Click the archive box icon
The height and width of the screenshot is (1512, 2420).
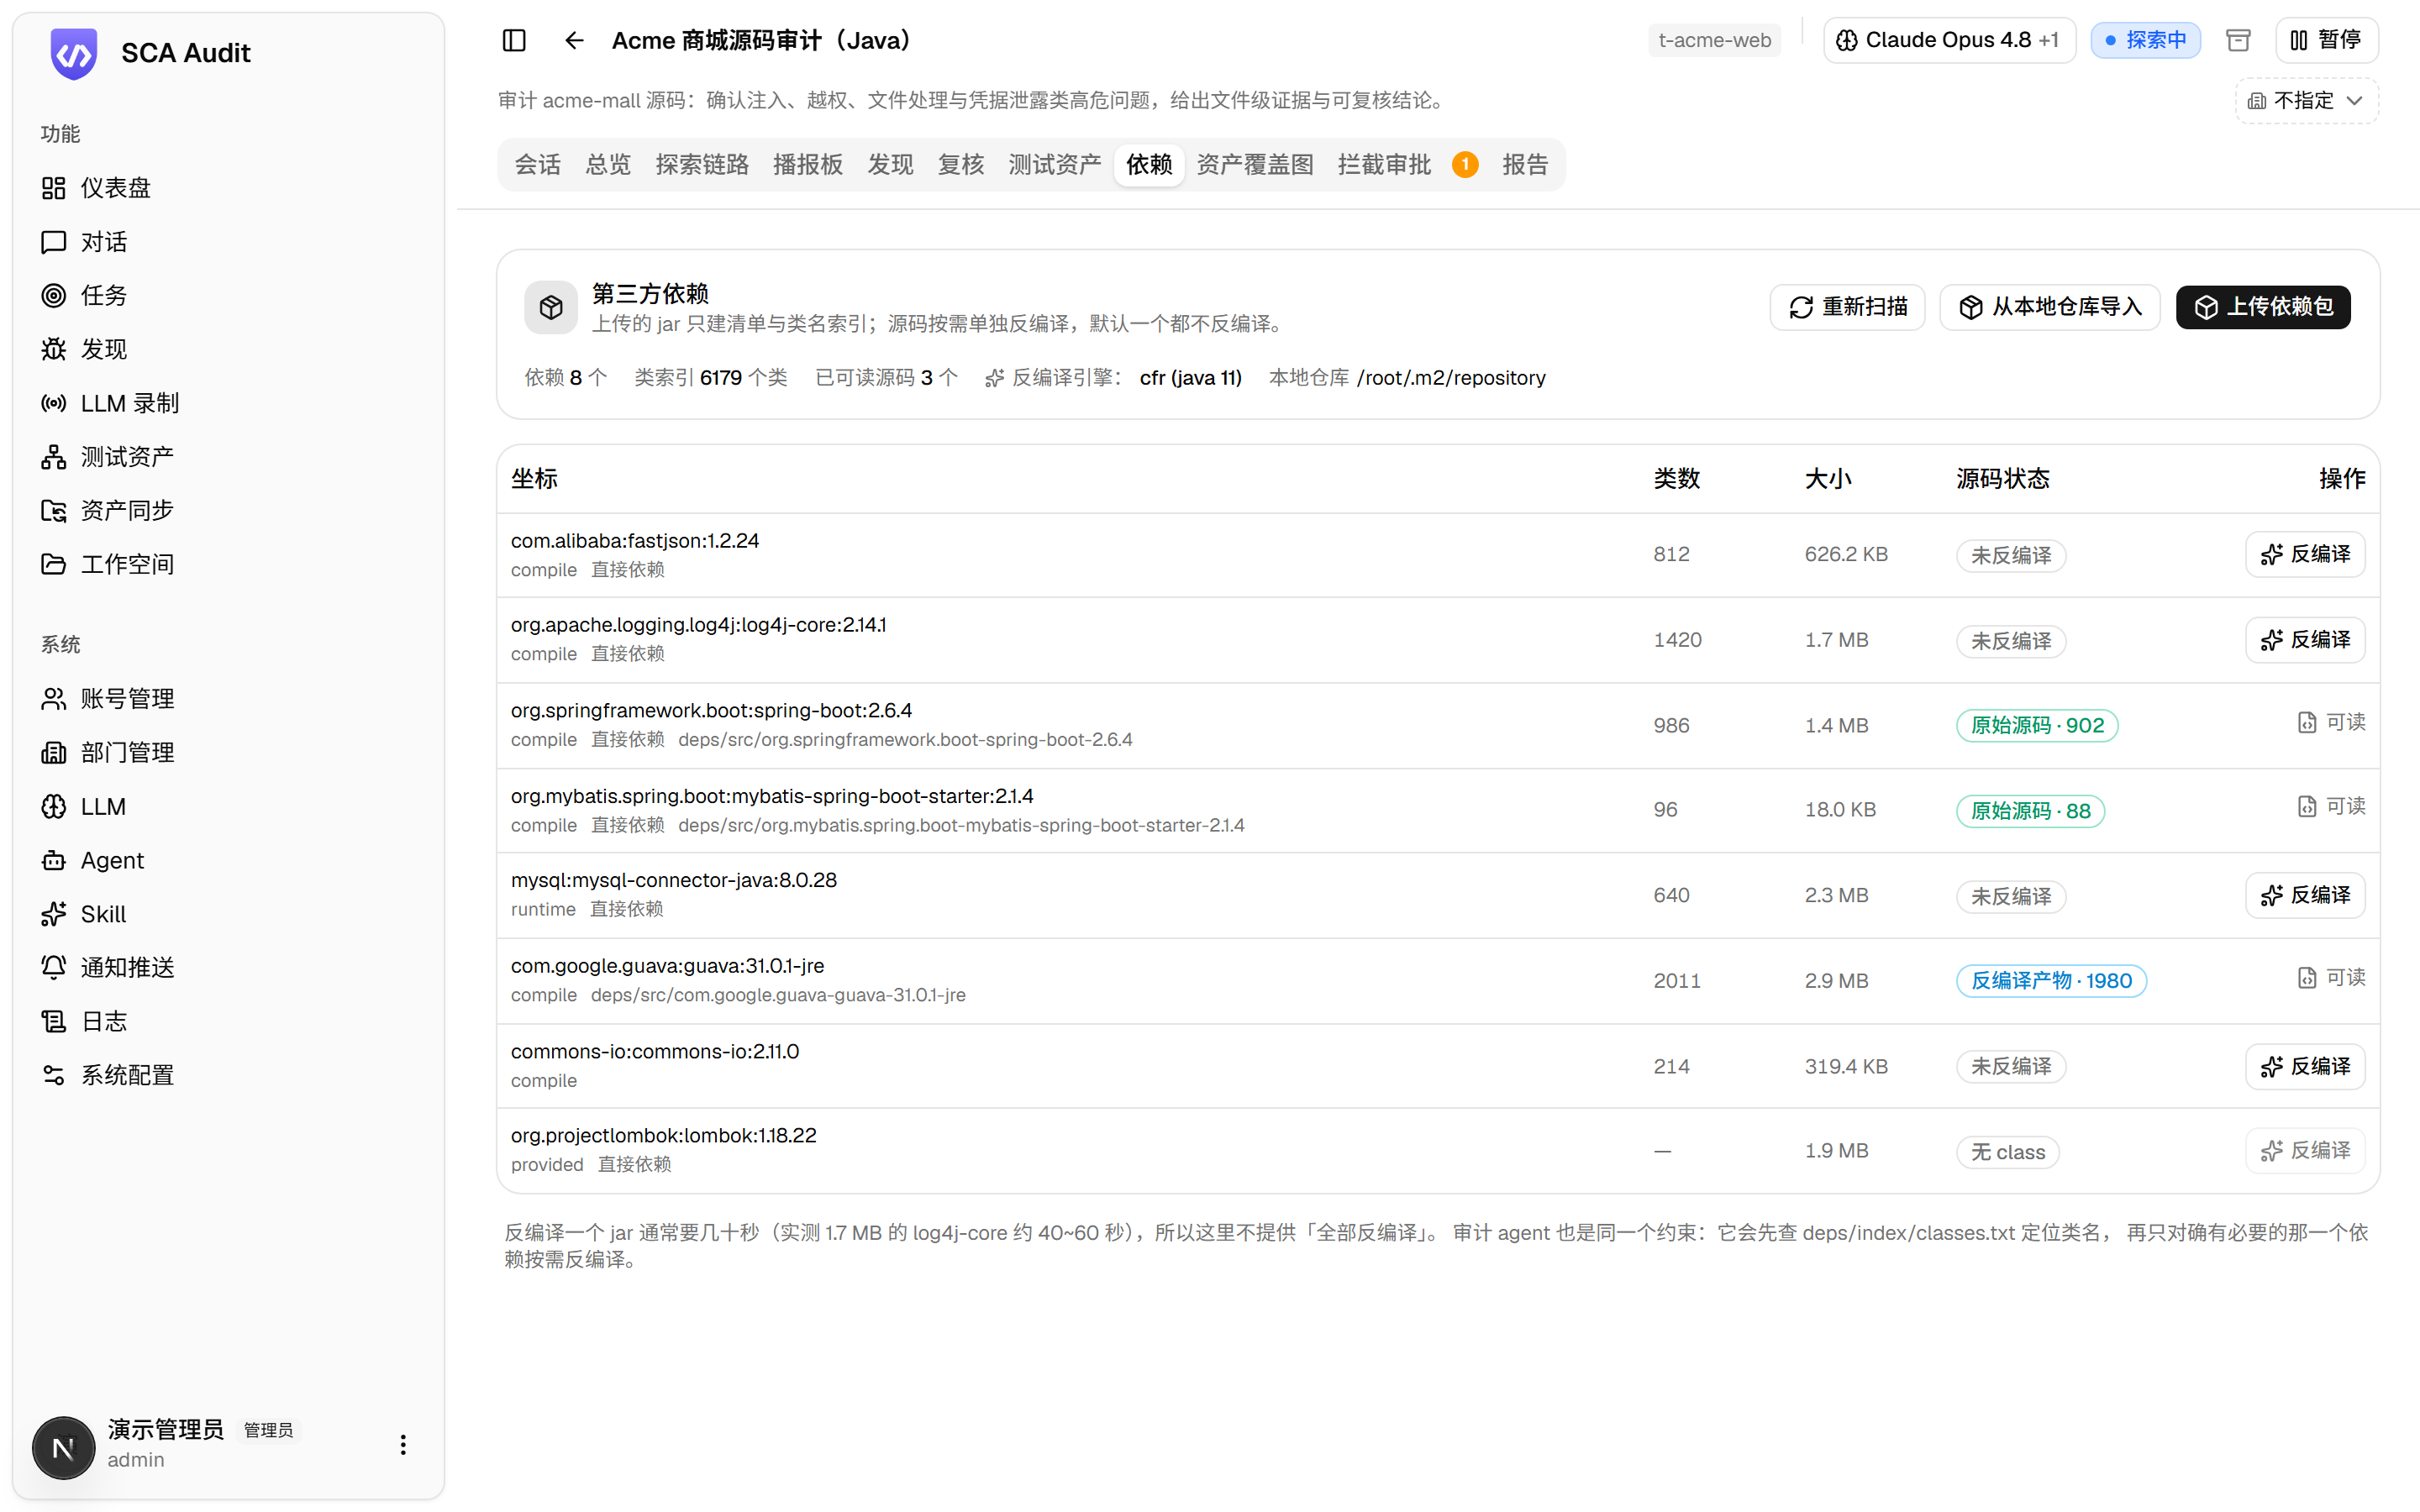click(x=2238, y=40)
